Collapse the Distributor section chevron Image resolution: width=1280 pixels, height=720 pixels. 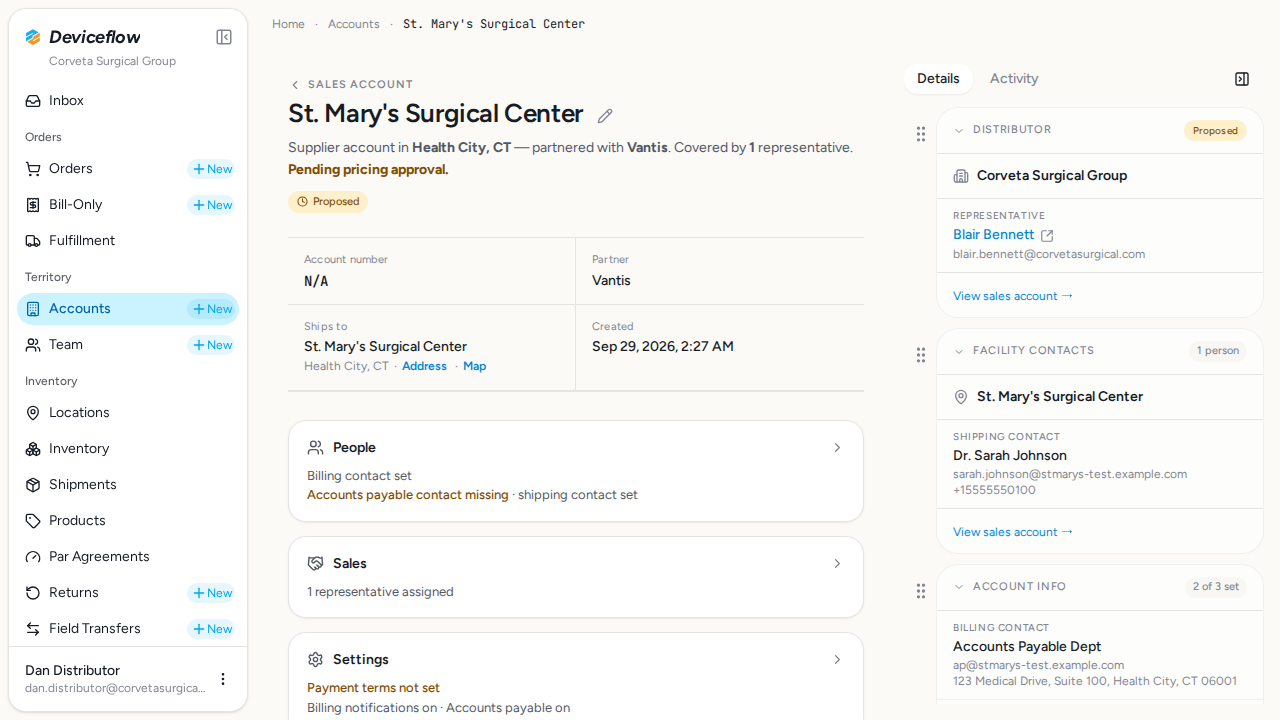coord(959,130)
